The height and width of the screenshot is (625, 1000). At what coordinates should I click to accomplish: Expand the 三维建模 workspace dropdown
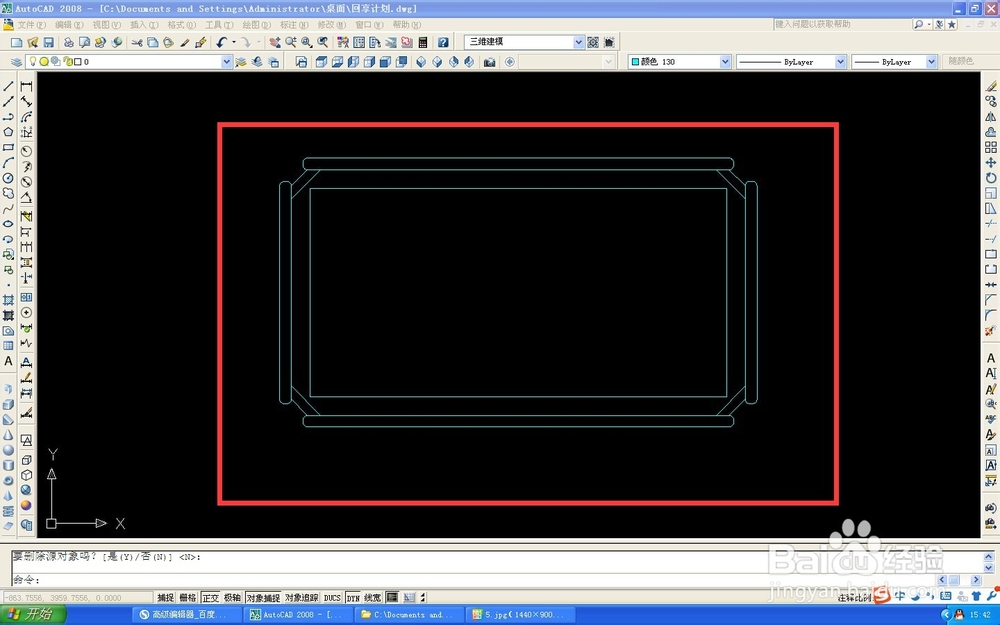pos(578,42)
